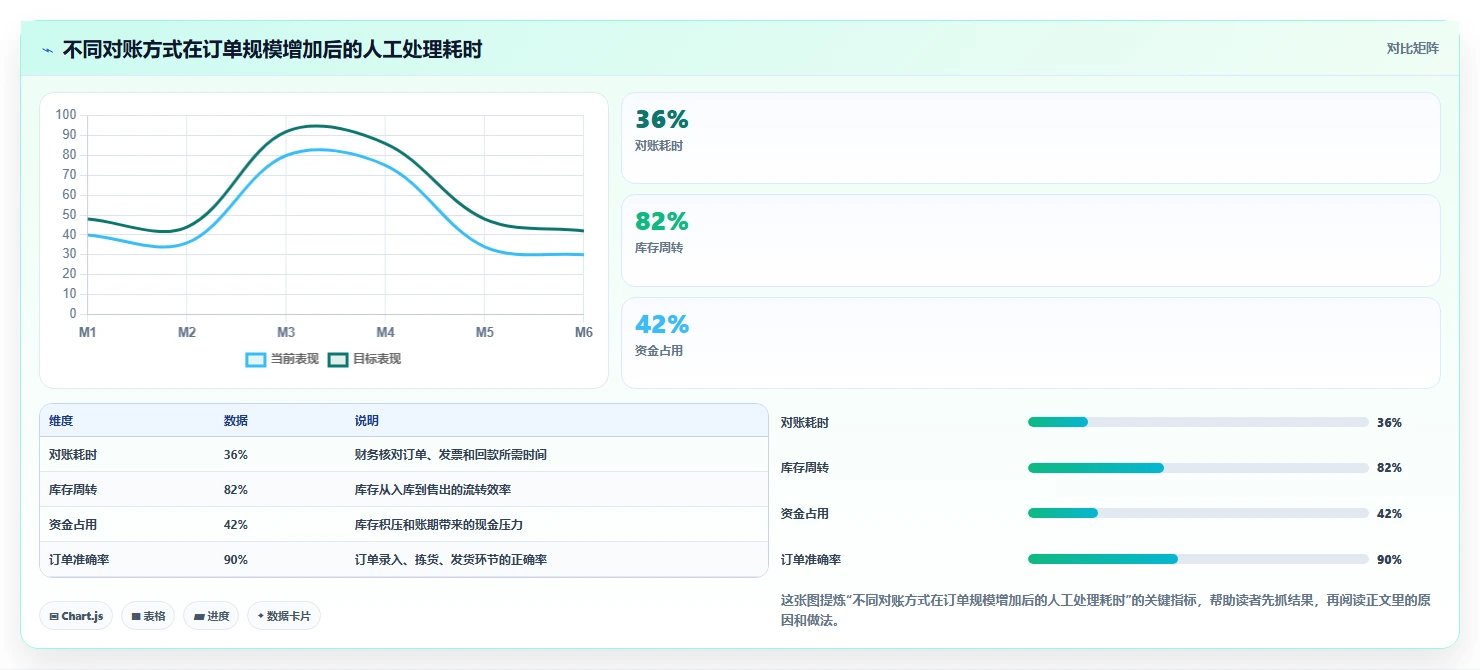Click the 说明 column header
This screenshot has height=670, width=1480.
367,421
